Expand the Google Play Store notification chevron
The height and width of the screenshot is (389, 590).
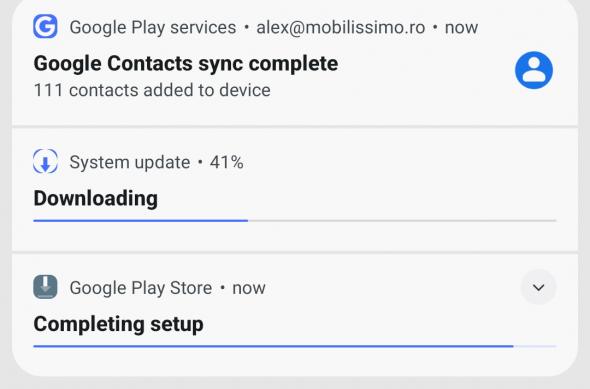click(x=538, y=288)
